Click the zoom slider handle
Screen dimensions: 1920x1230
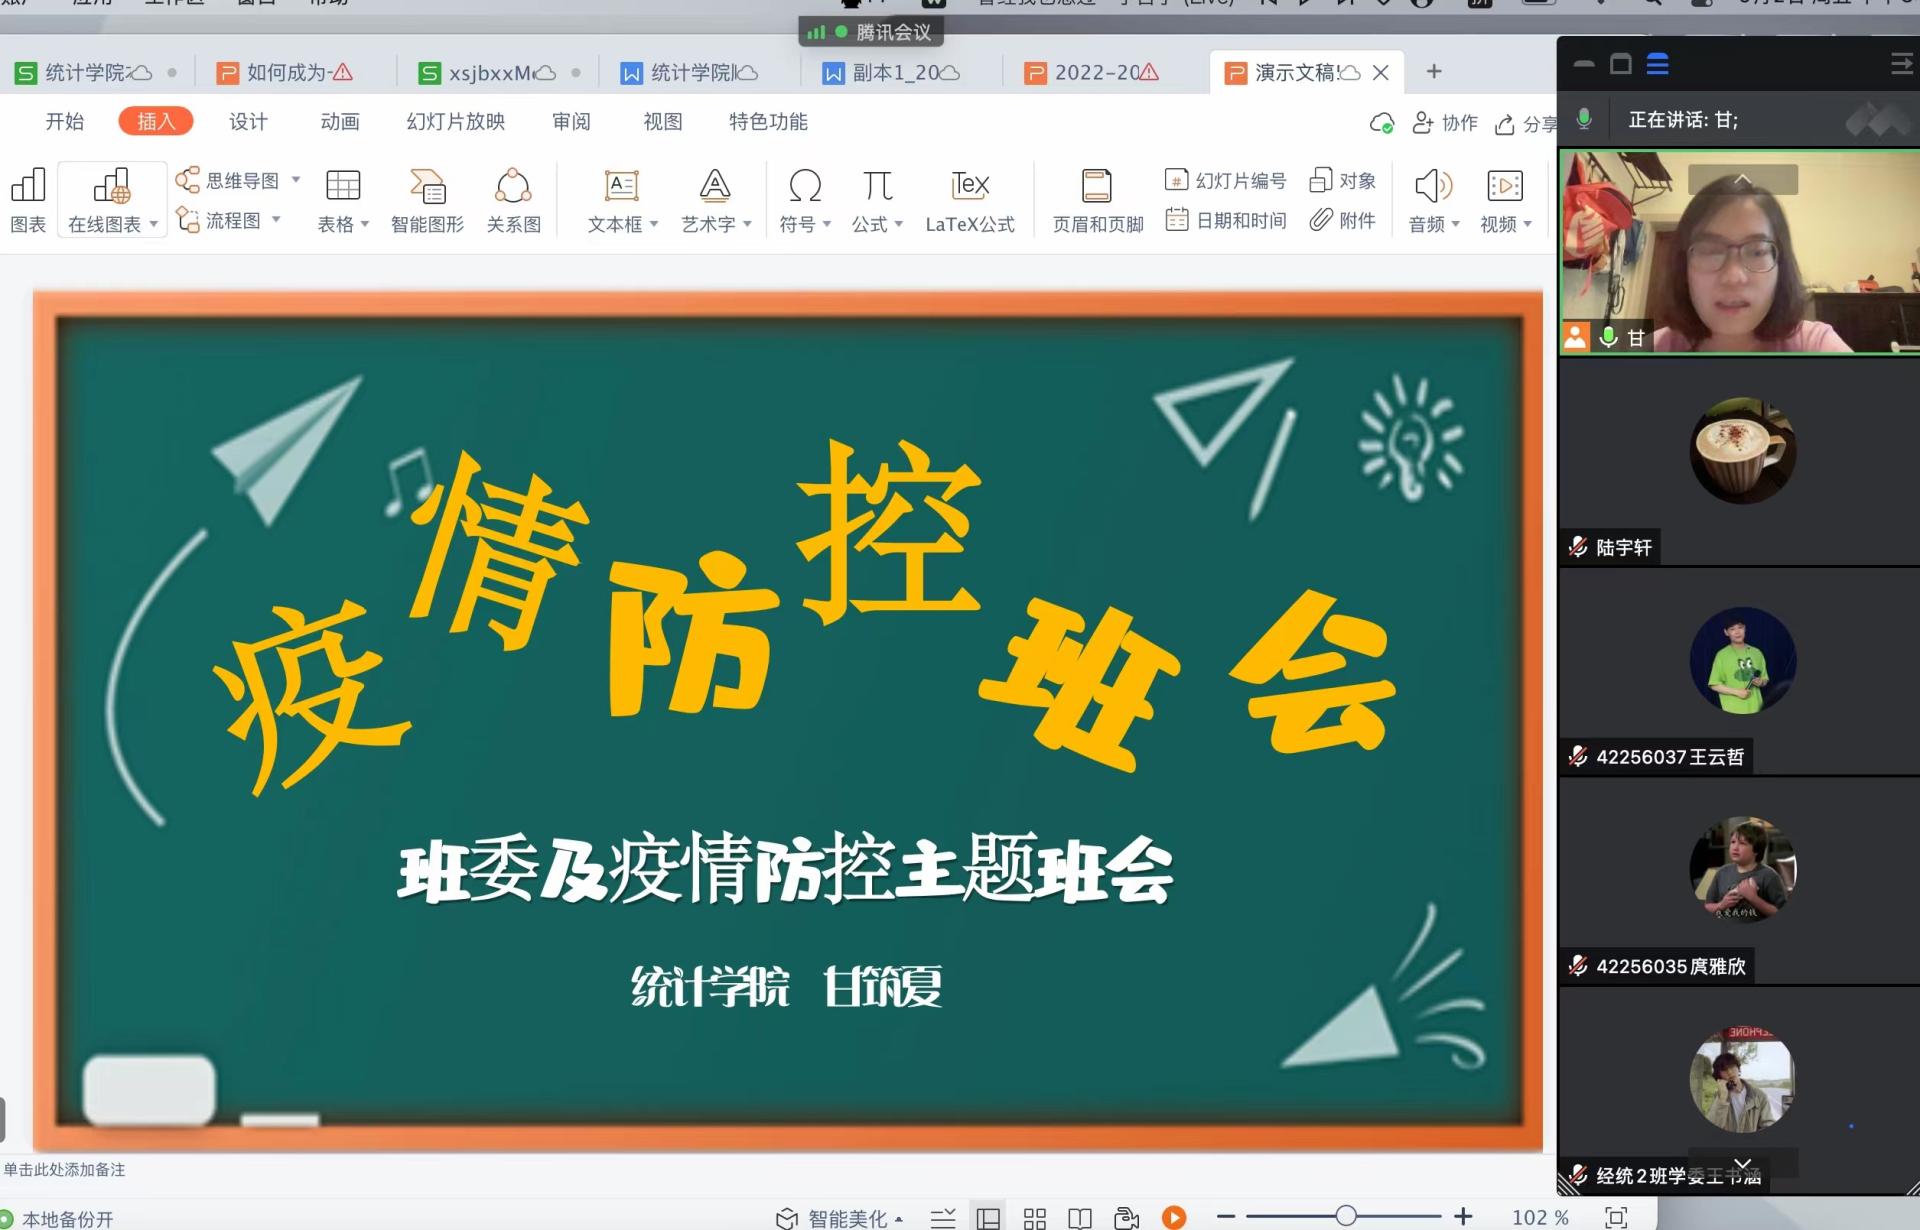coord(1346,1216)
